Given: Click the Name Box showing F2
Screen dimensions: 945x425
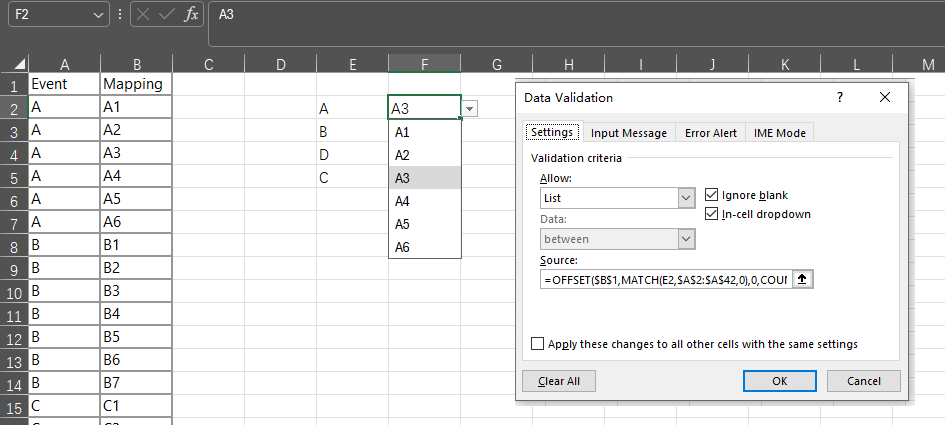Looking at the screenshot, I should click(51, 14).
